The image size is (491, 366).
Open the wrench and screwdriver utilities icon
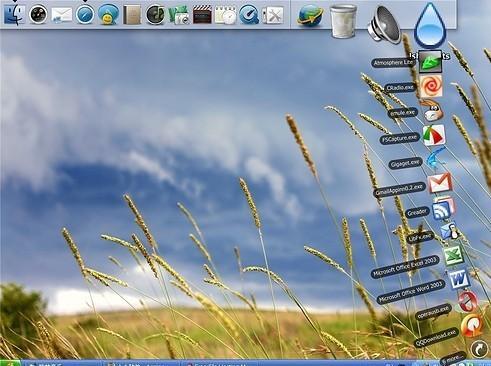273,15
